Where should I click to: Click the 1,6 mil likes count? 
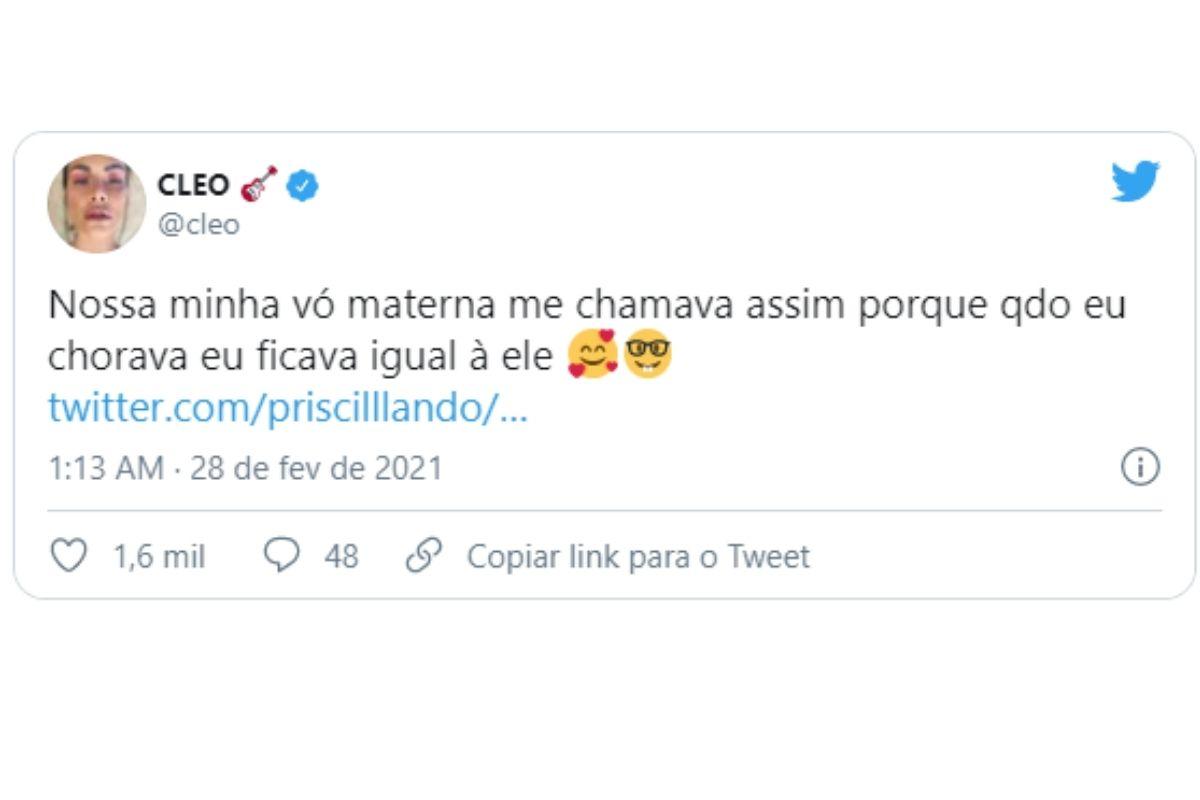click(x=159, y=557)
